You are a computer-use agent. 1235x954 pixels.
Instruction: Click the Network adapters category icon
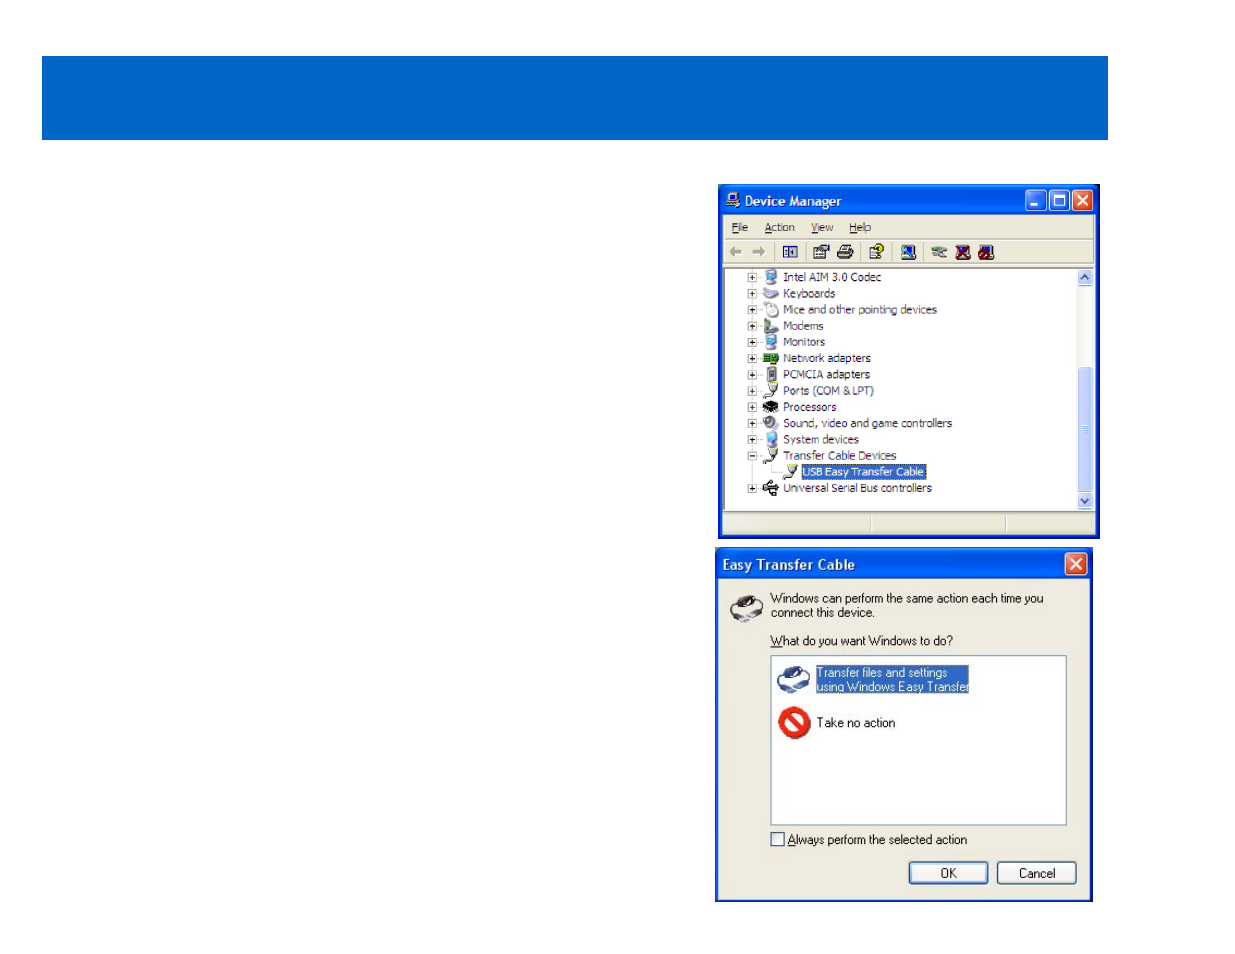[771, 358]
